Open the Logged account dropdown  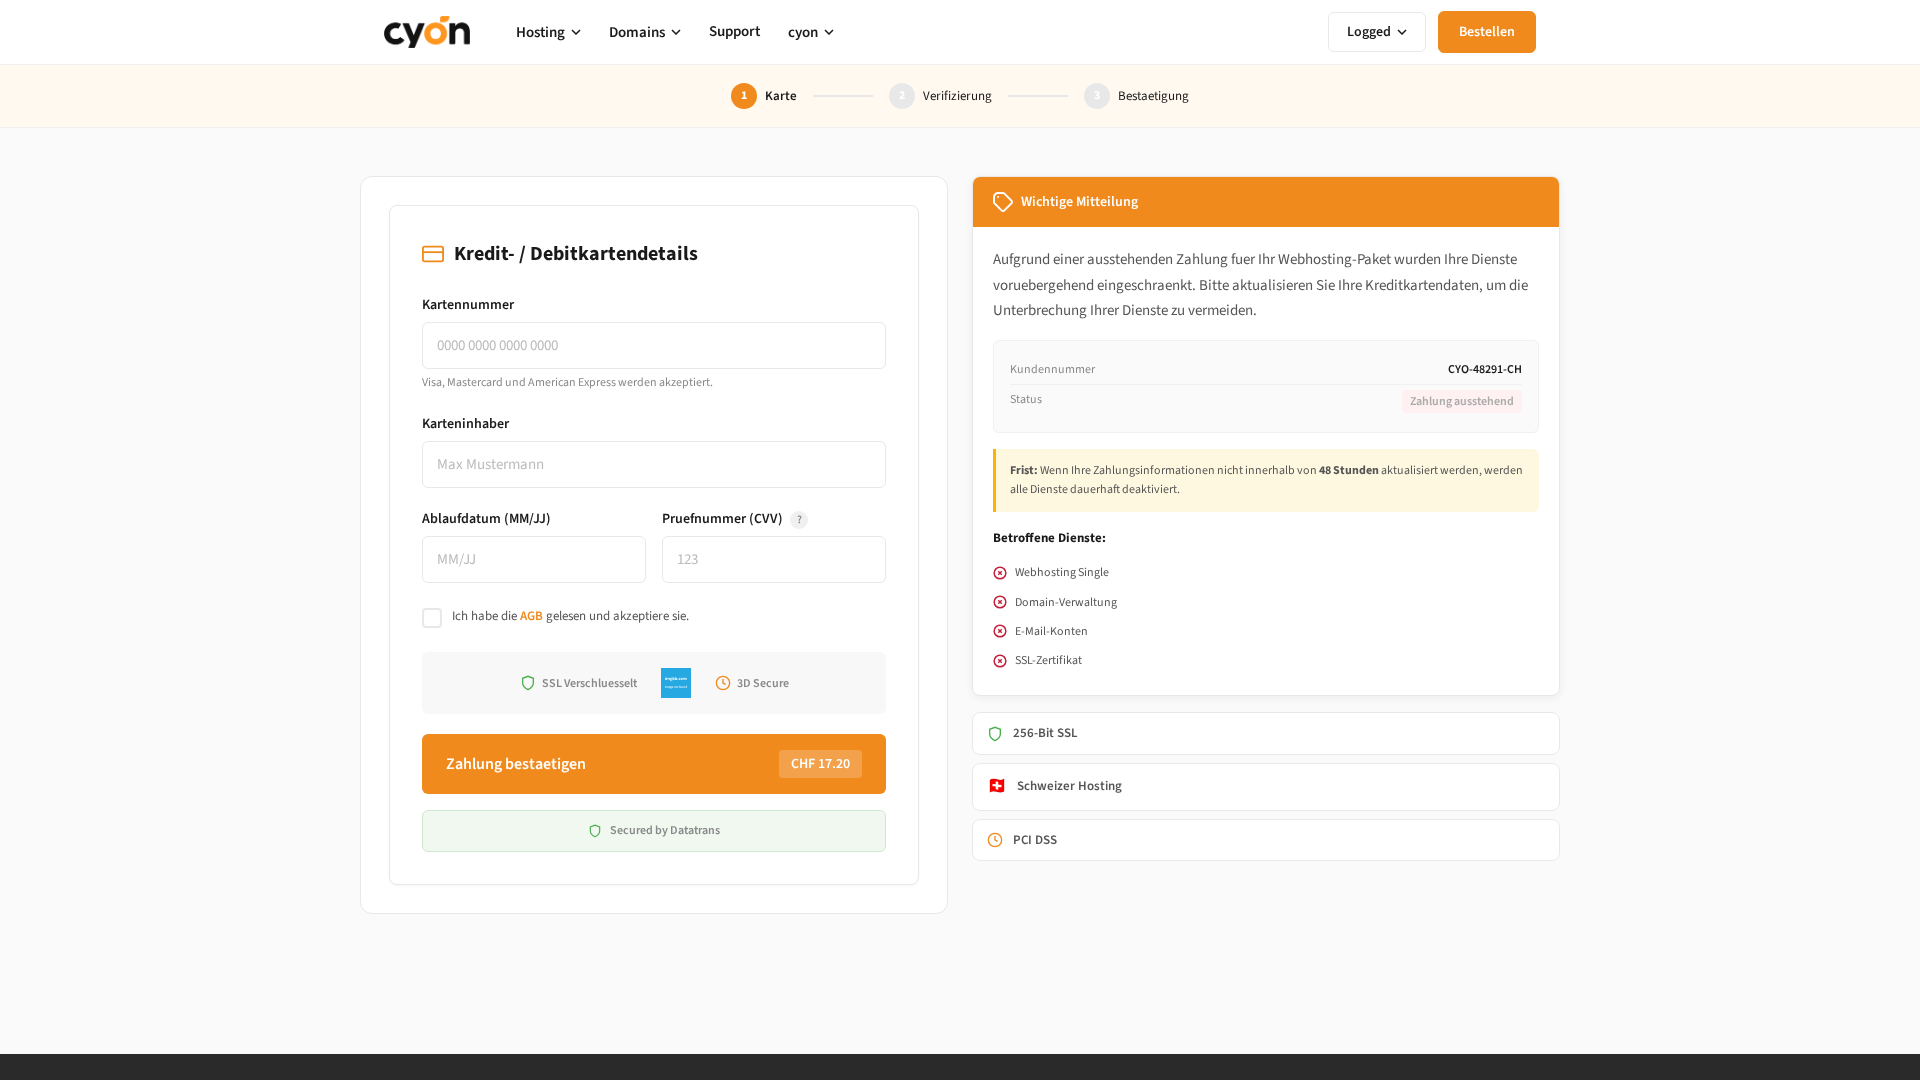coord(1377,32)
